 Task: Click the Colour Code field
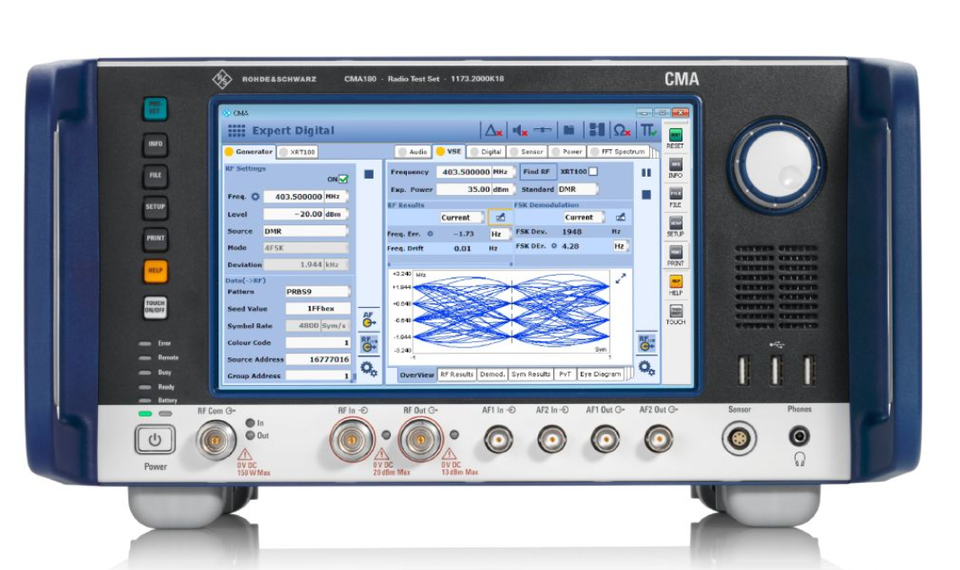coord(318,343)
